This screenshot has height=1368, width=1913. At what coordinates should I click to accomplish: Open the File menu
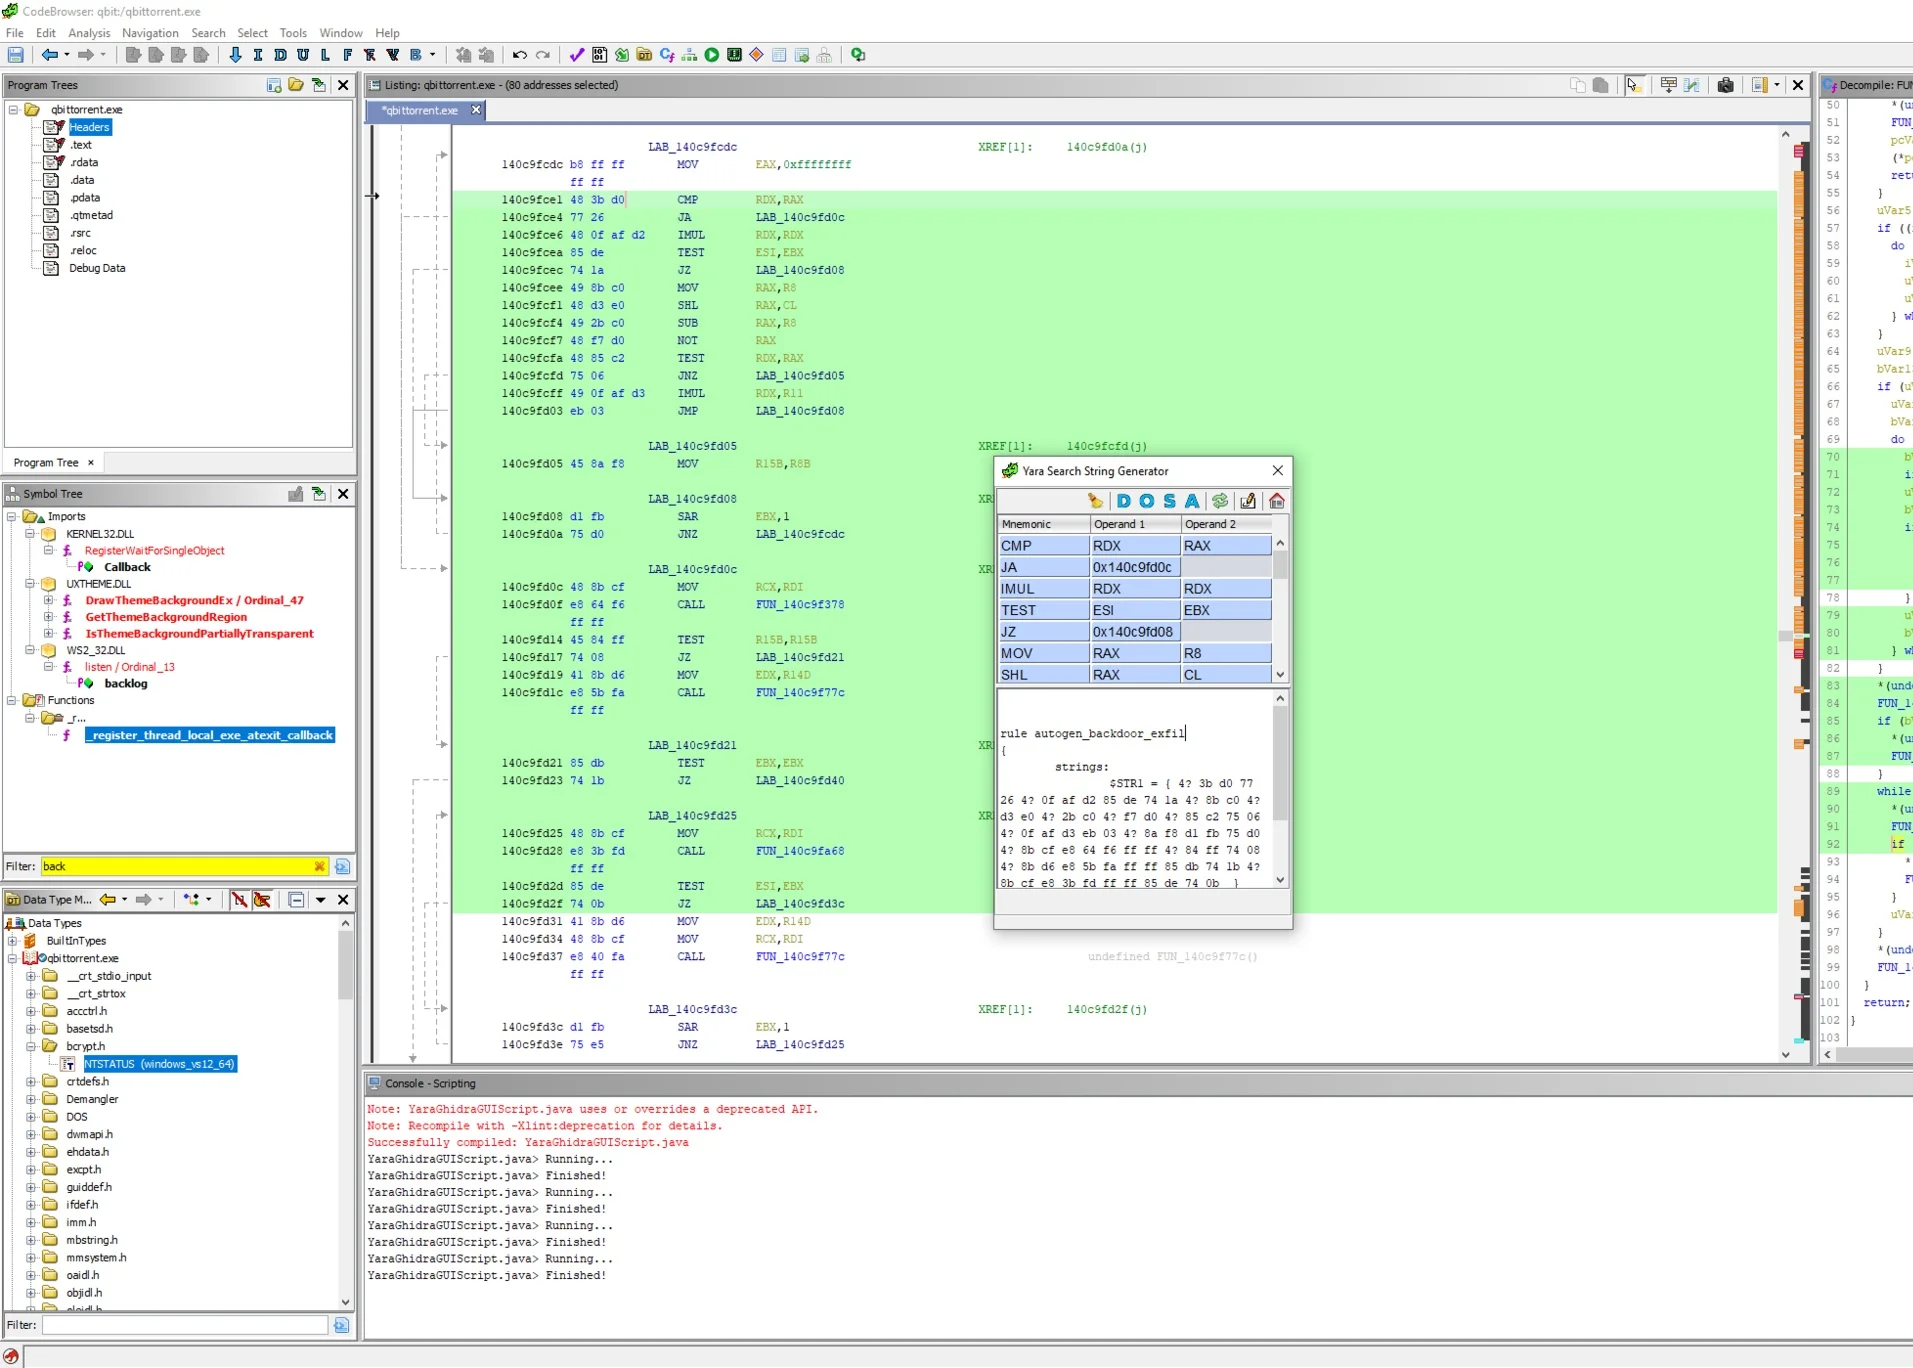(15, 33)
